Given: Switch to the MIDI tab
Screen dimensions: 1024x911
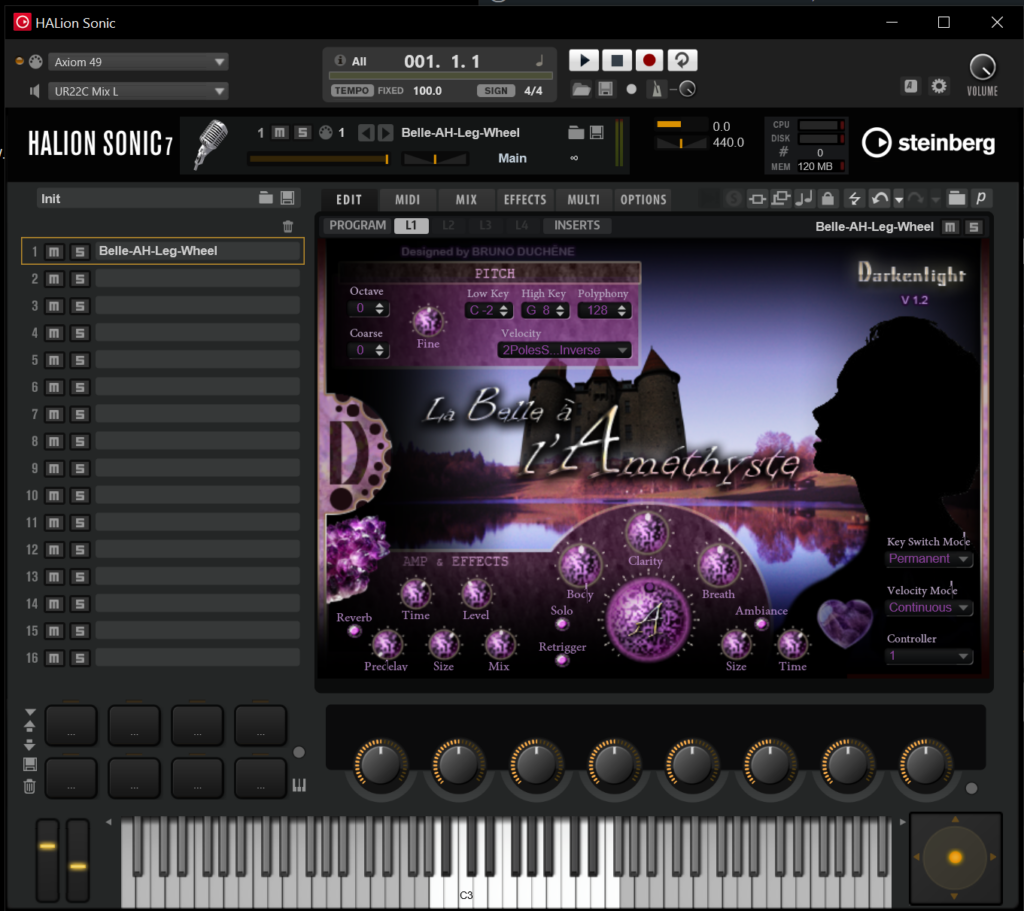Looking at the screenshot, I should point(408,199).
